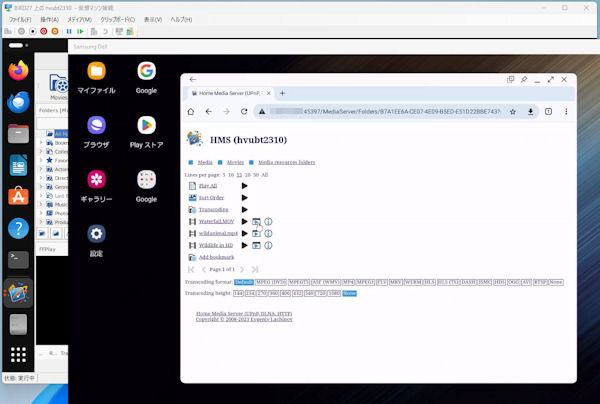Expand the Favorites star tree node
The height and width of the screenshot is (404, 600).
click(41, 160)
